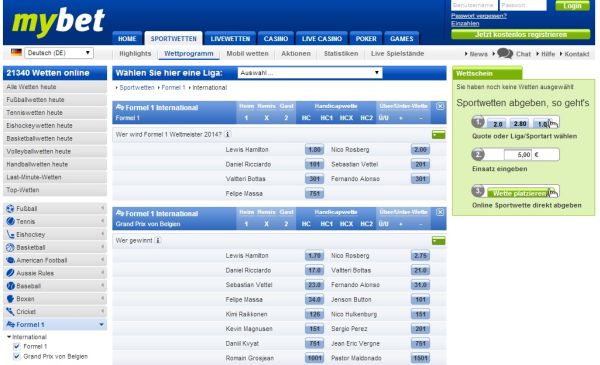This screenshot has width=600, height=365.
Task: Click the German flag language icon
Action: click(x=16, y=52)
